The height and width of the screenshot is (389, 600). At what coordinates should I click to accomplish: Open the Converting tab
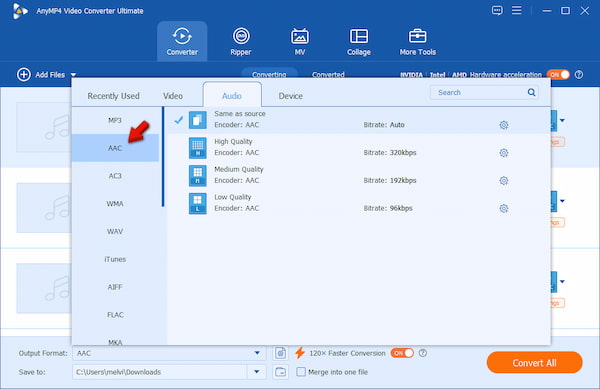tap(269, 74)
